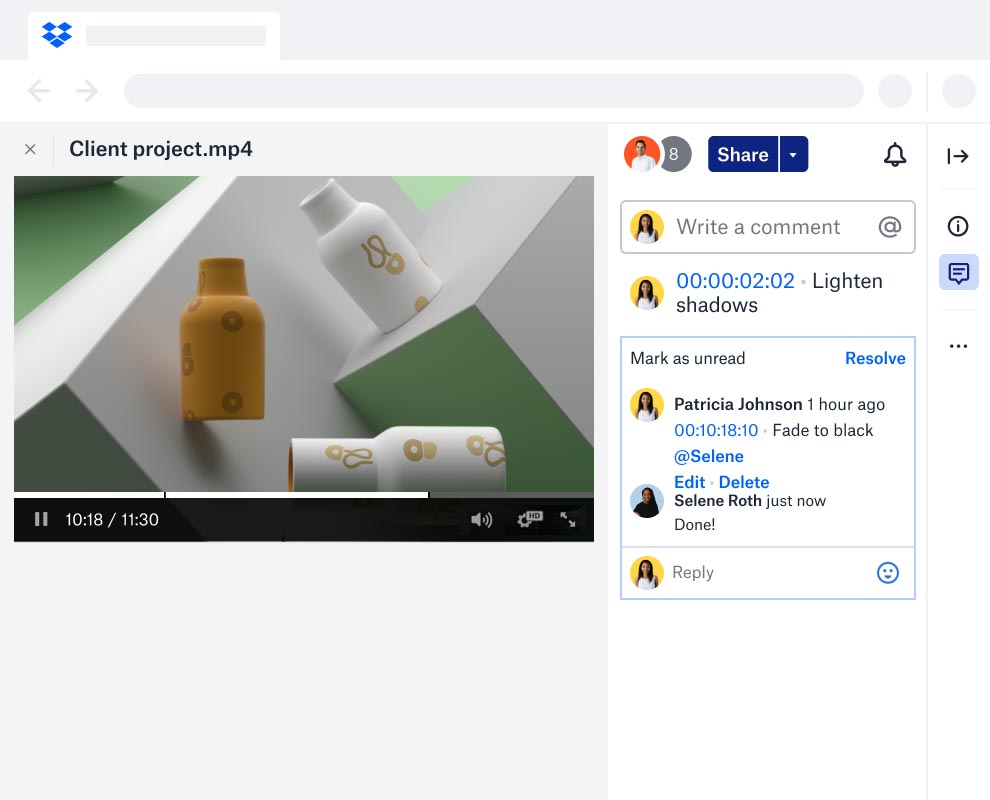Mark the thread as unread
Screen dimensions: 990x800
pyautogui.click(x=687, y=358)
